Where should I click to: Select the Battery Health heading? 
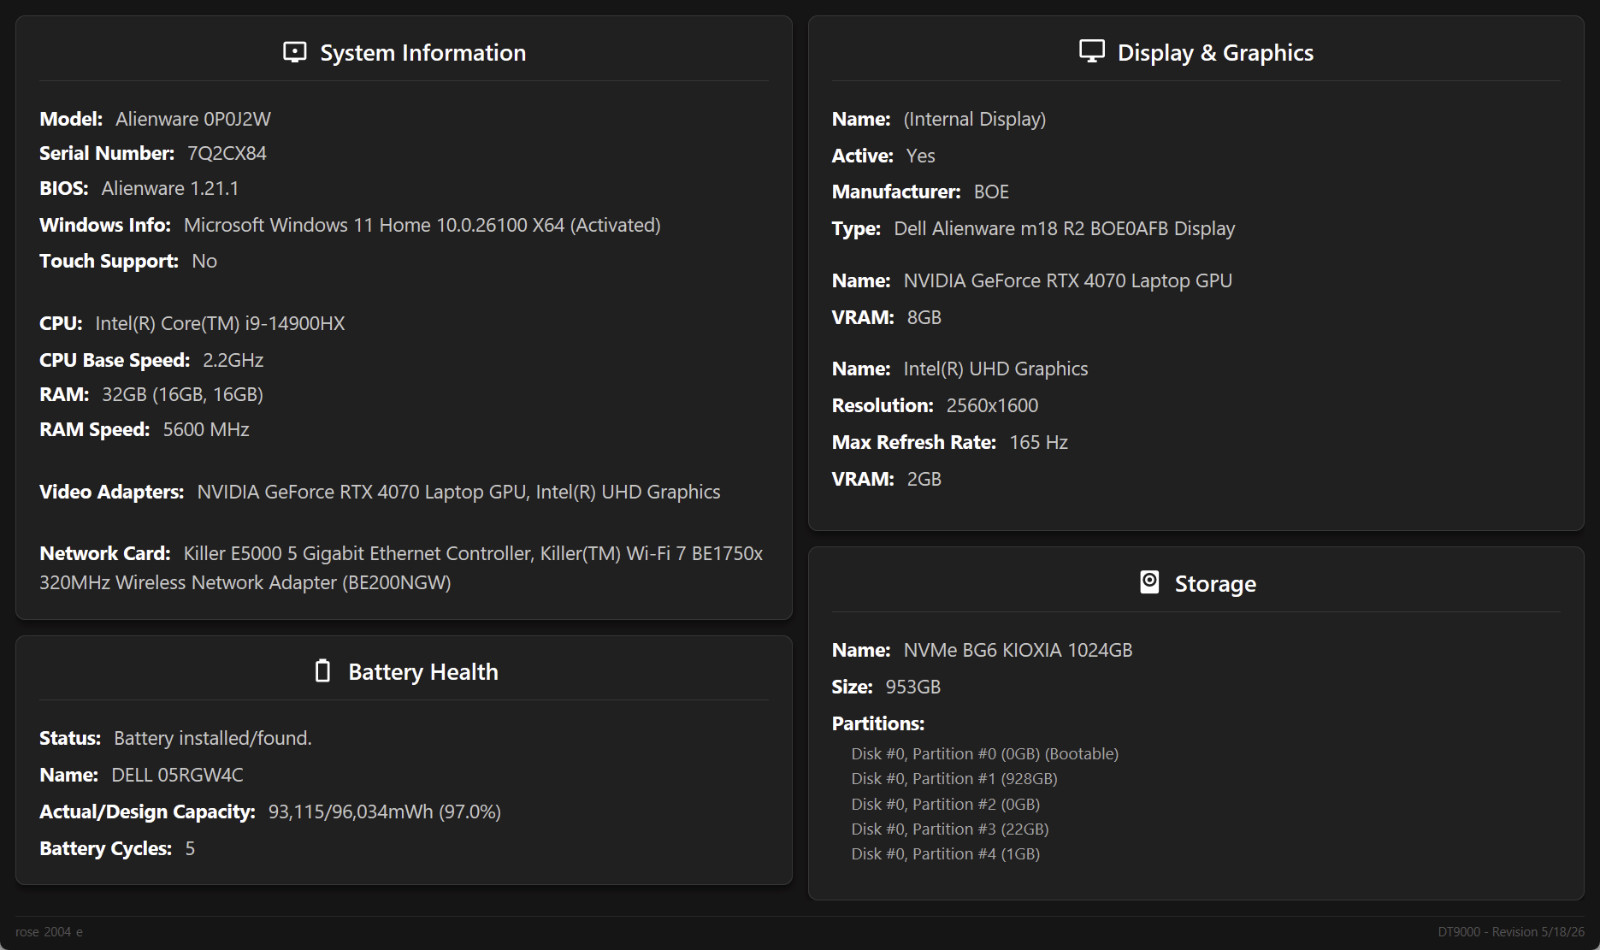(423, 672)
